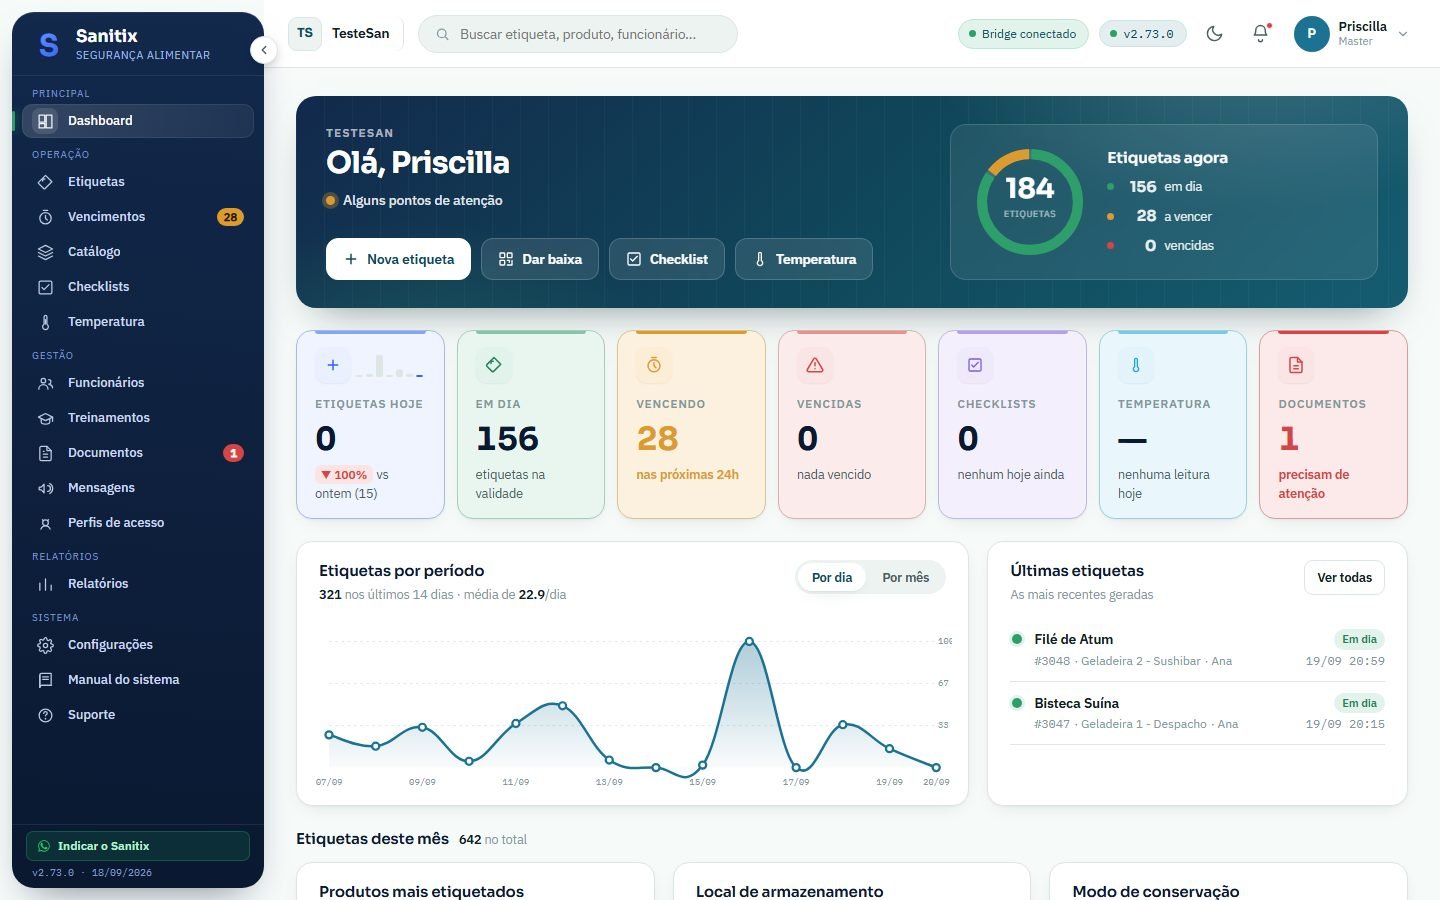
Task: Select Dashboard in the sidebar
Action: (x=138, y=121)
